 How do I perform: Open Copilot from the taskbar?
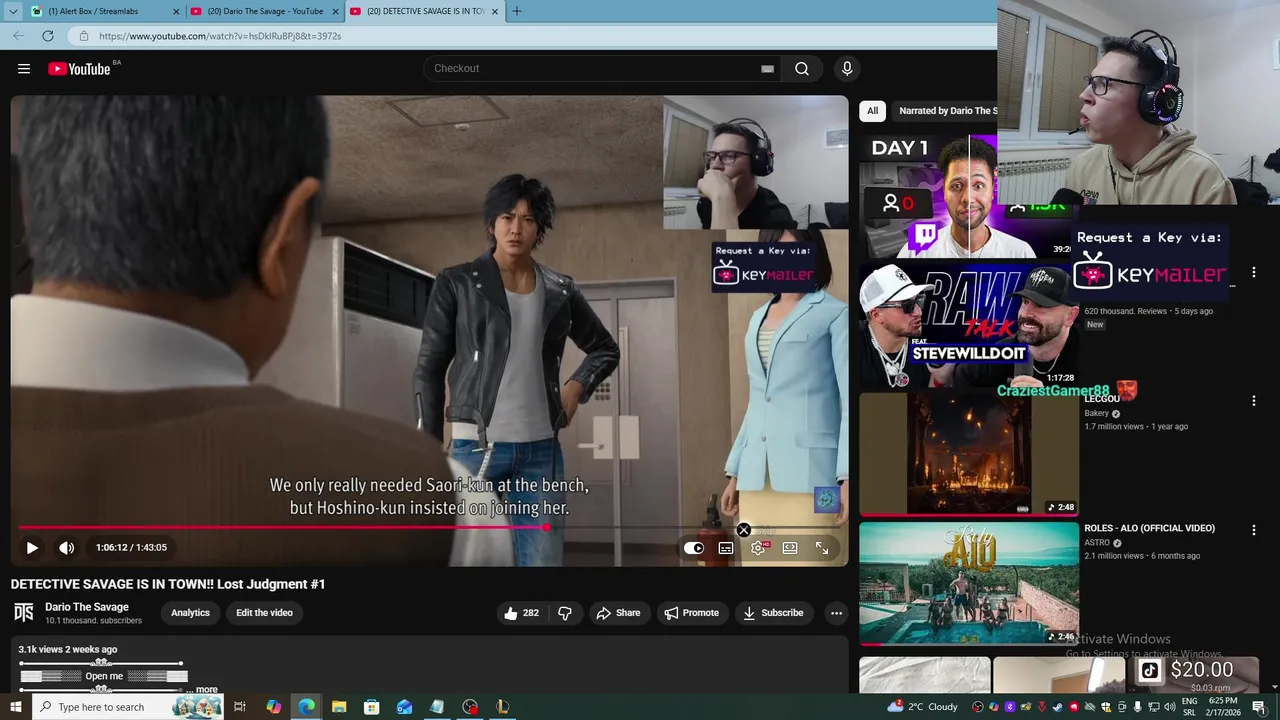pyautogui.click(x=273, y=707)
